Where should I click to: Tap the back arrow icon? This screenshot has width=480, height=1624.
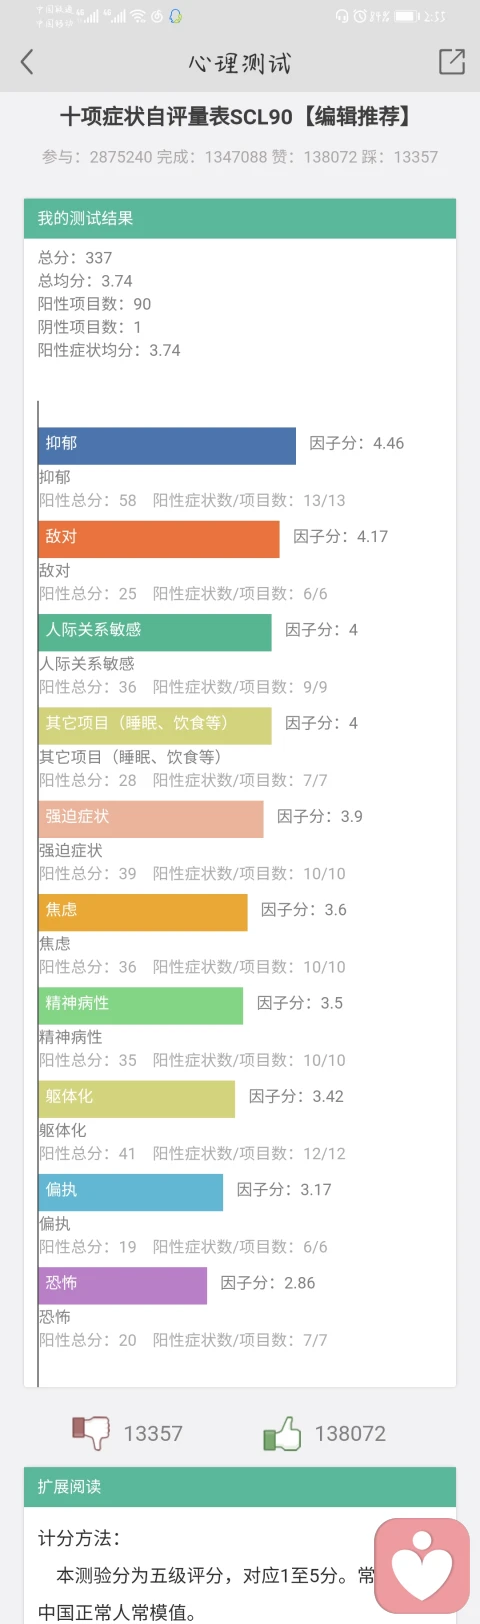click(27, 62)
